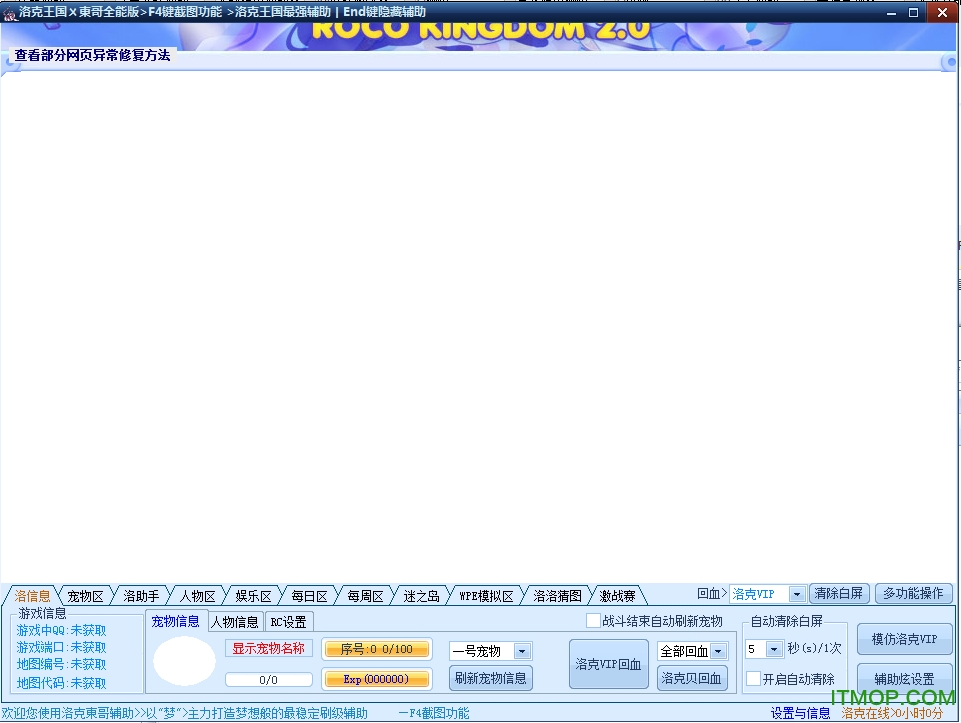
Task: Activate 模仿洛克VIP
Action: pos(904,640)
